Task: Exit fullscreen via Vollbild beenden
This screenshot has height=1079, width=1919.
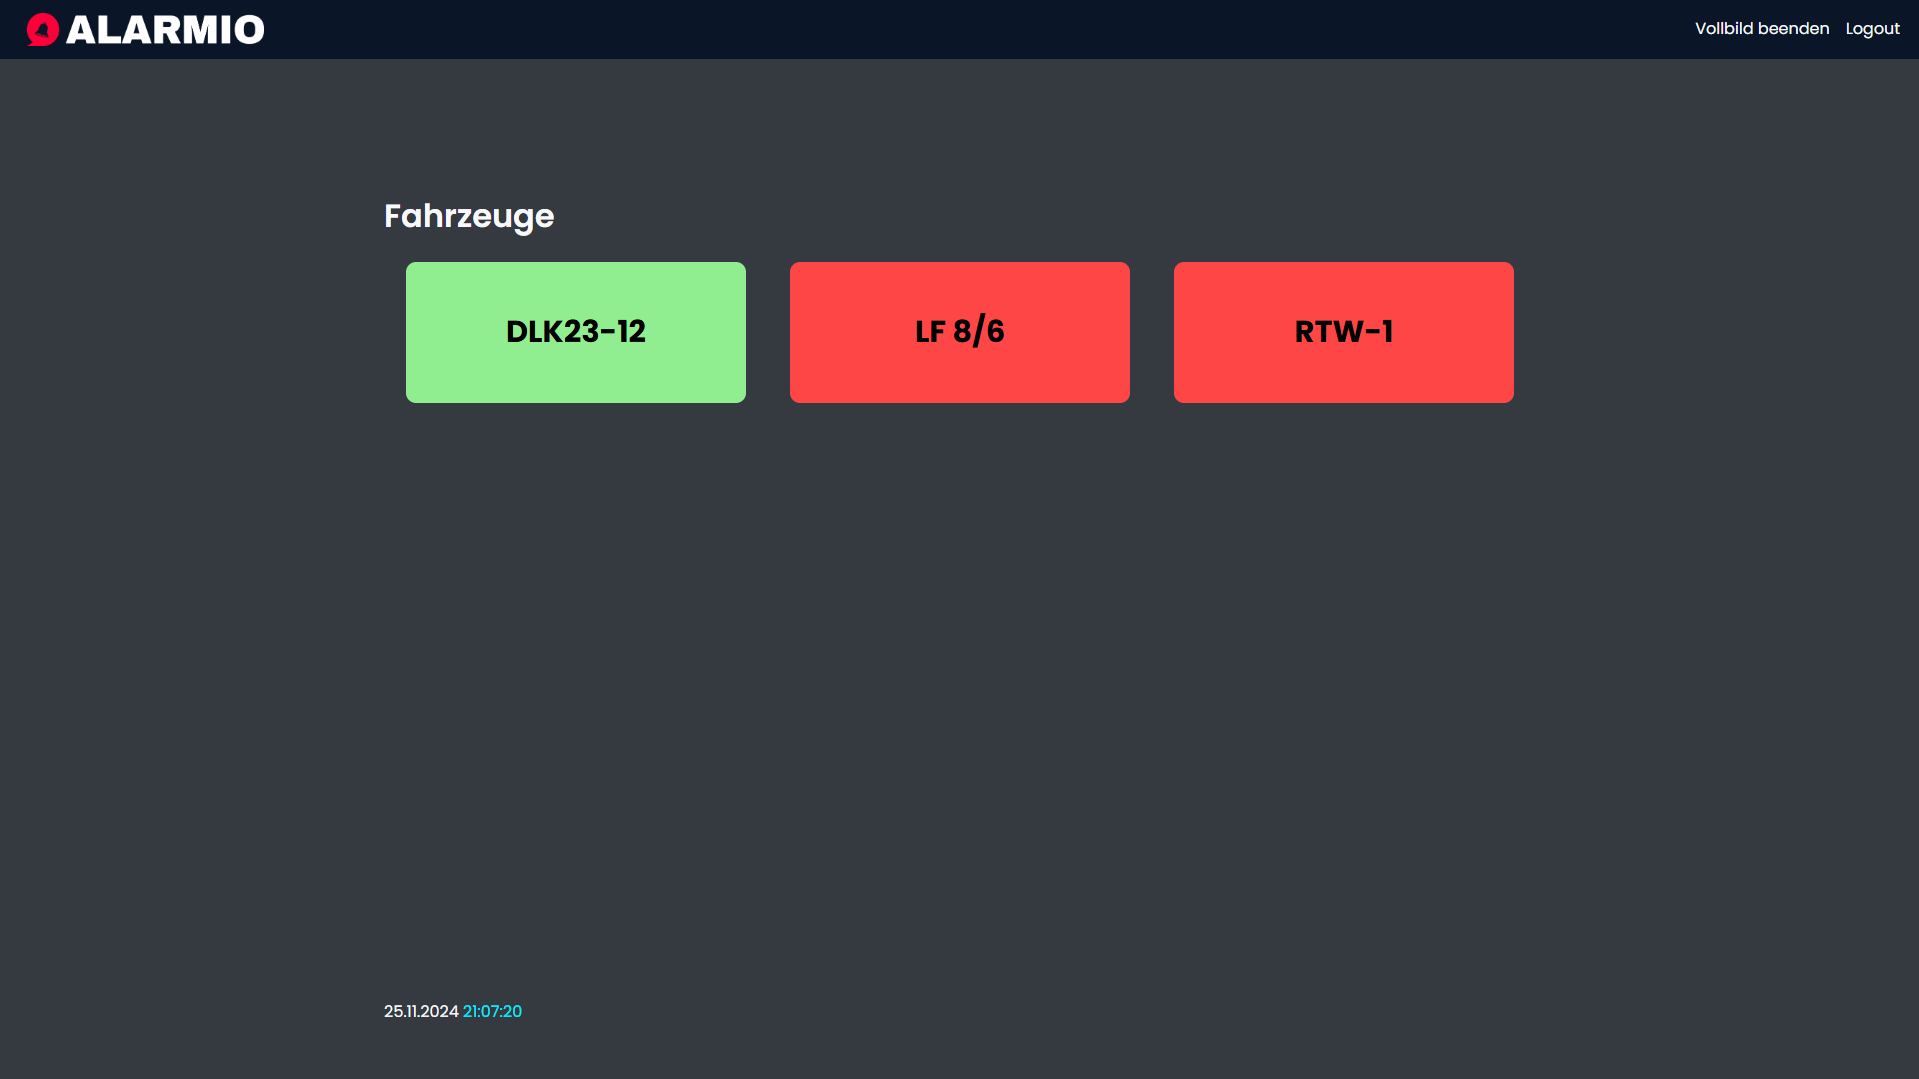Action: click(x=1762, y=29)
